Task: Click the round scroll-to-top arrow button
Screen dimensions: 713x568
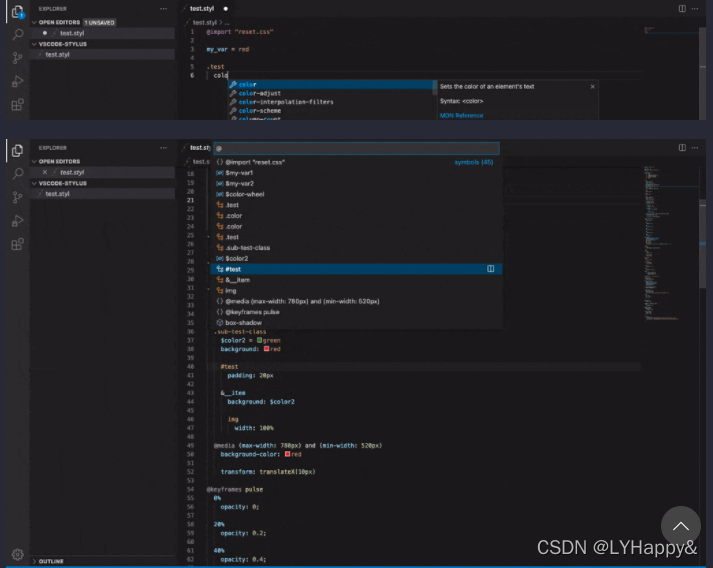Action: coord(681,526)
